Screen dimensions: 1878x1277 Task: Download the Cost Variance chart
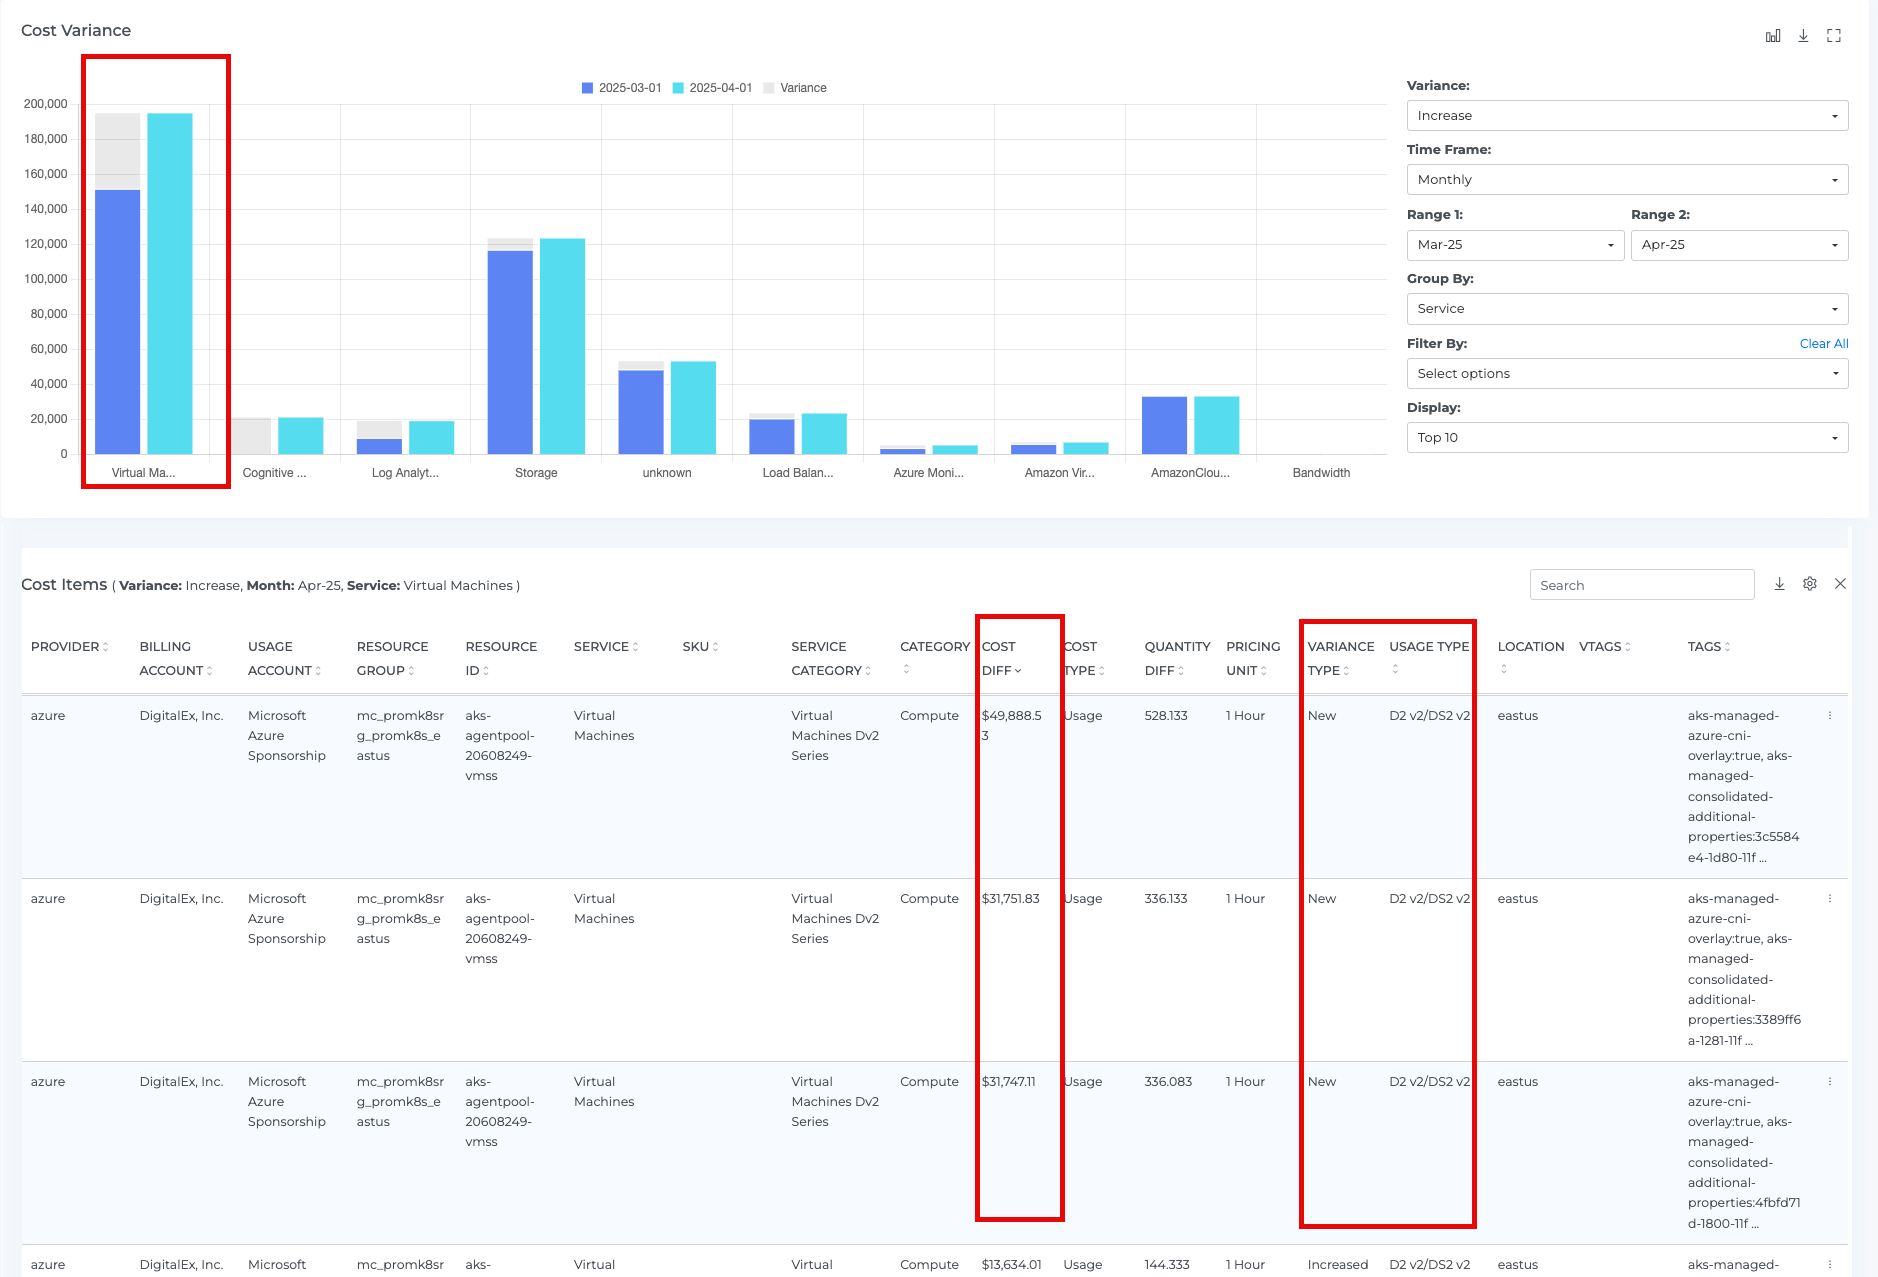point(1803,36)
